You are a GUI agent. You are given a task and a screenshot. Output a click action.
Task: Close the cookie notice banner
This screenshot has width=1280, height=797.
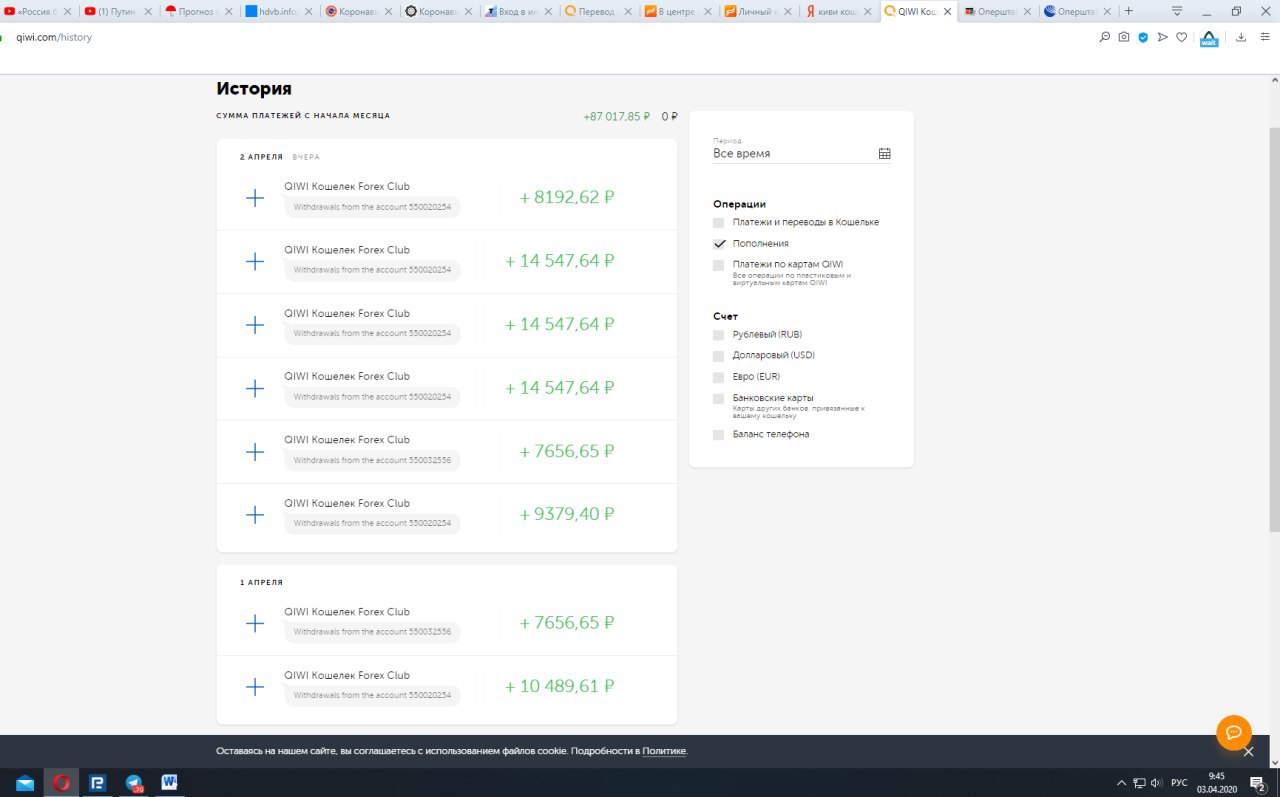1248,752
